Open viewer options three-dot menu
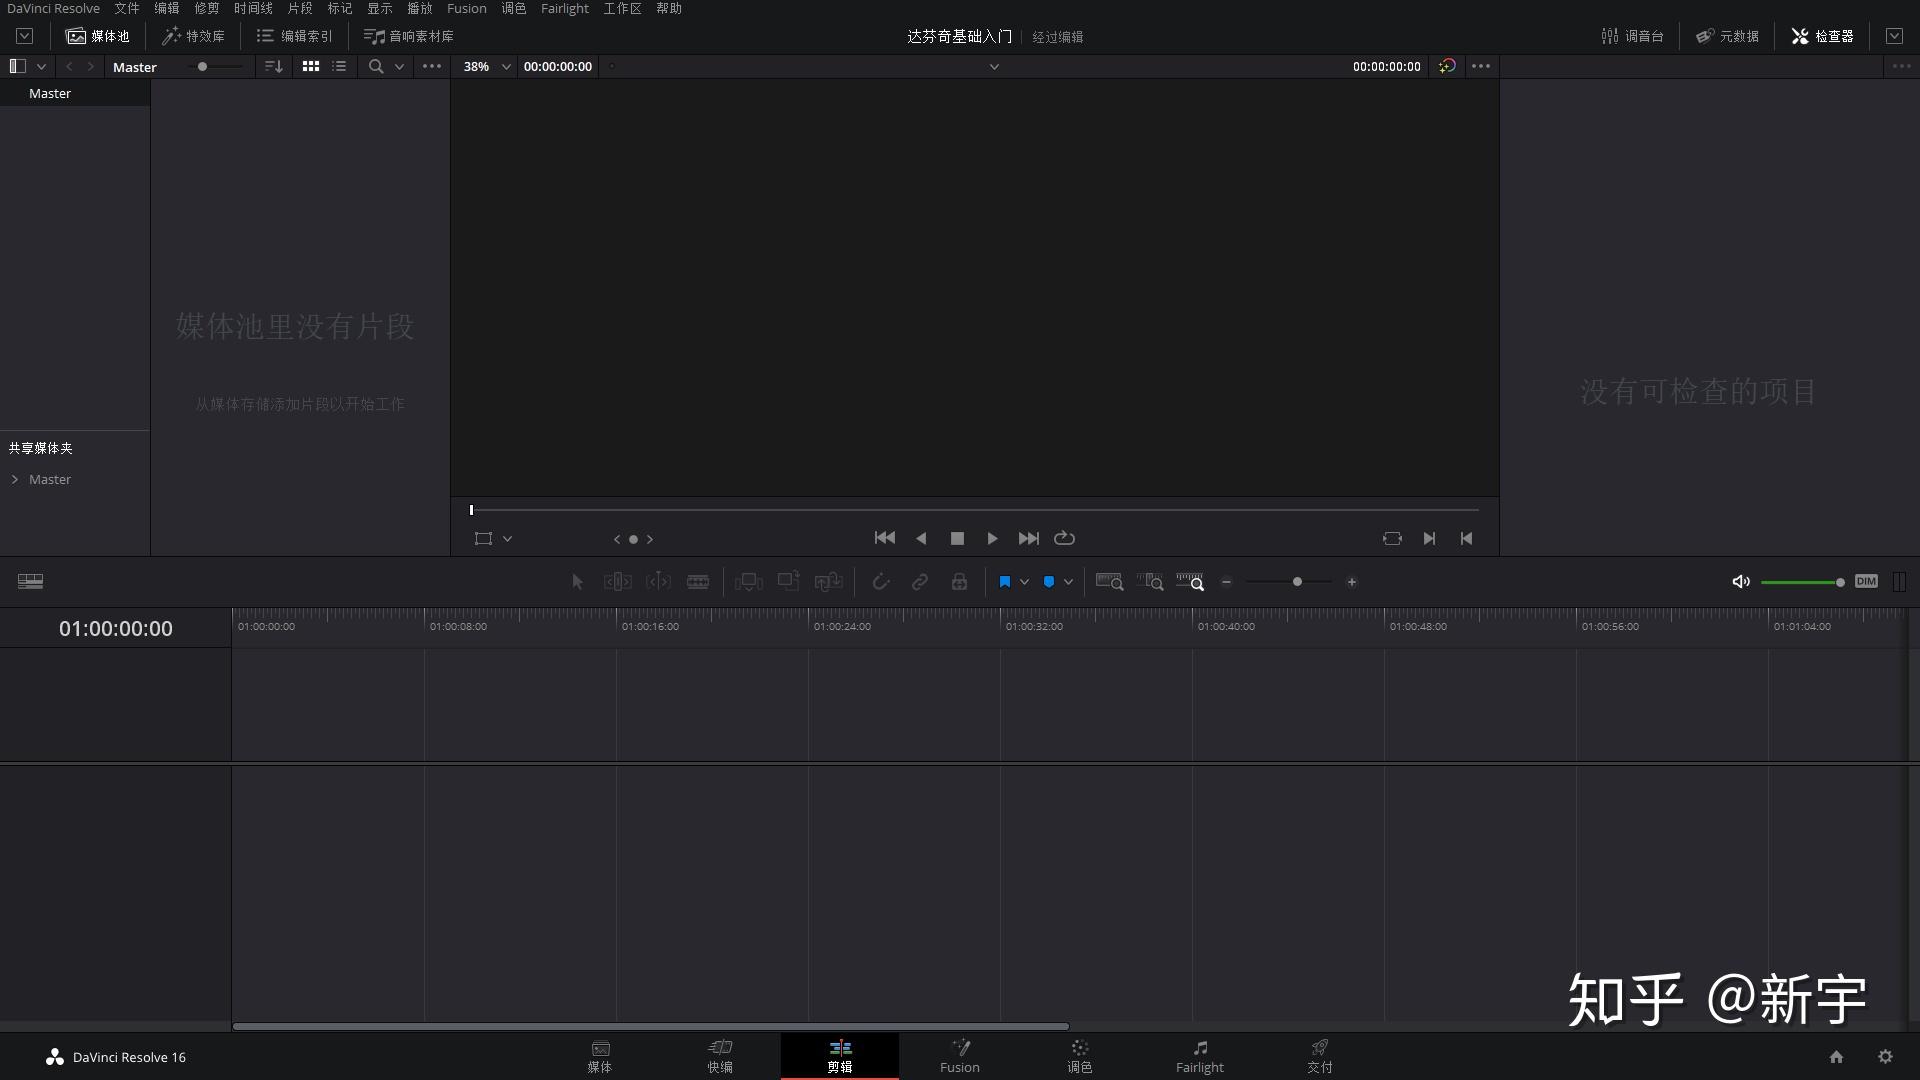Viewport: 1920px width, 1080px height. [1481, 66]
